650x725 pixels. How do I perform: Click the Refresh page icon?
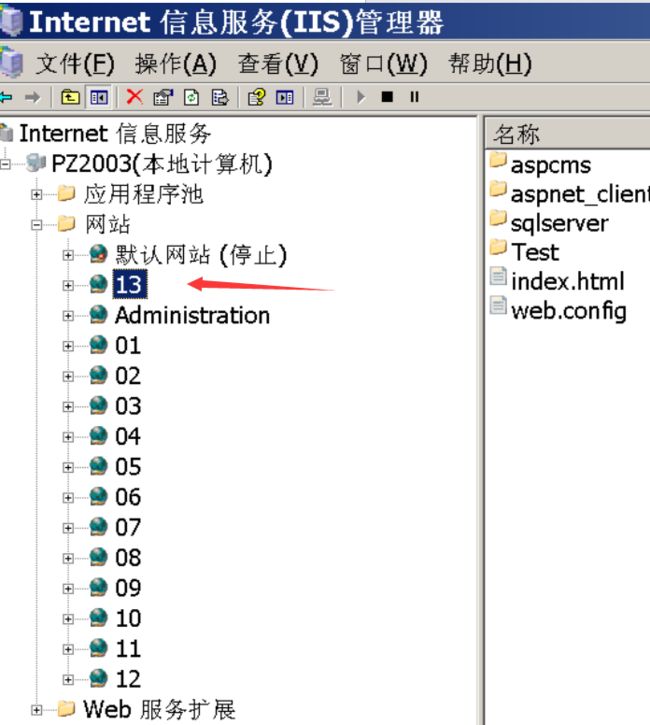191,98
